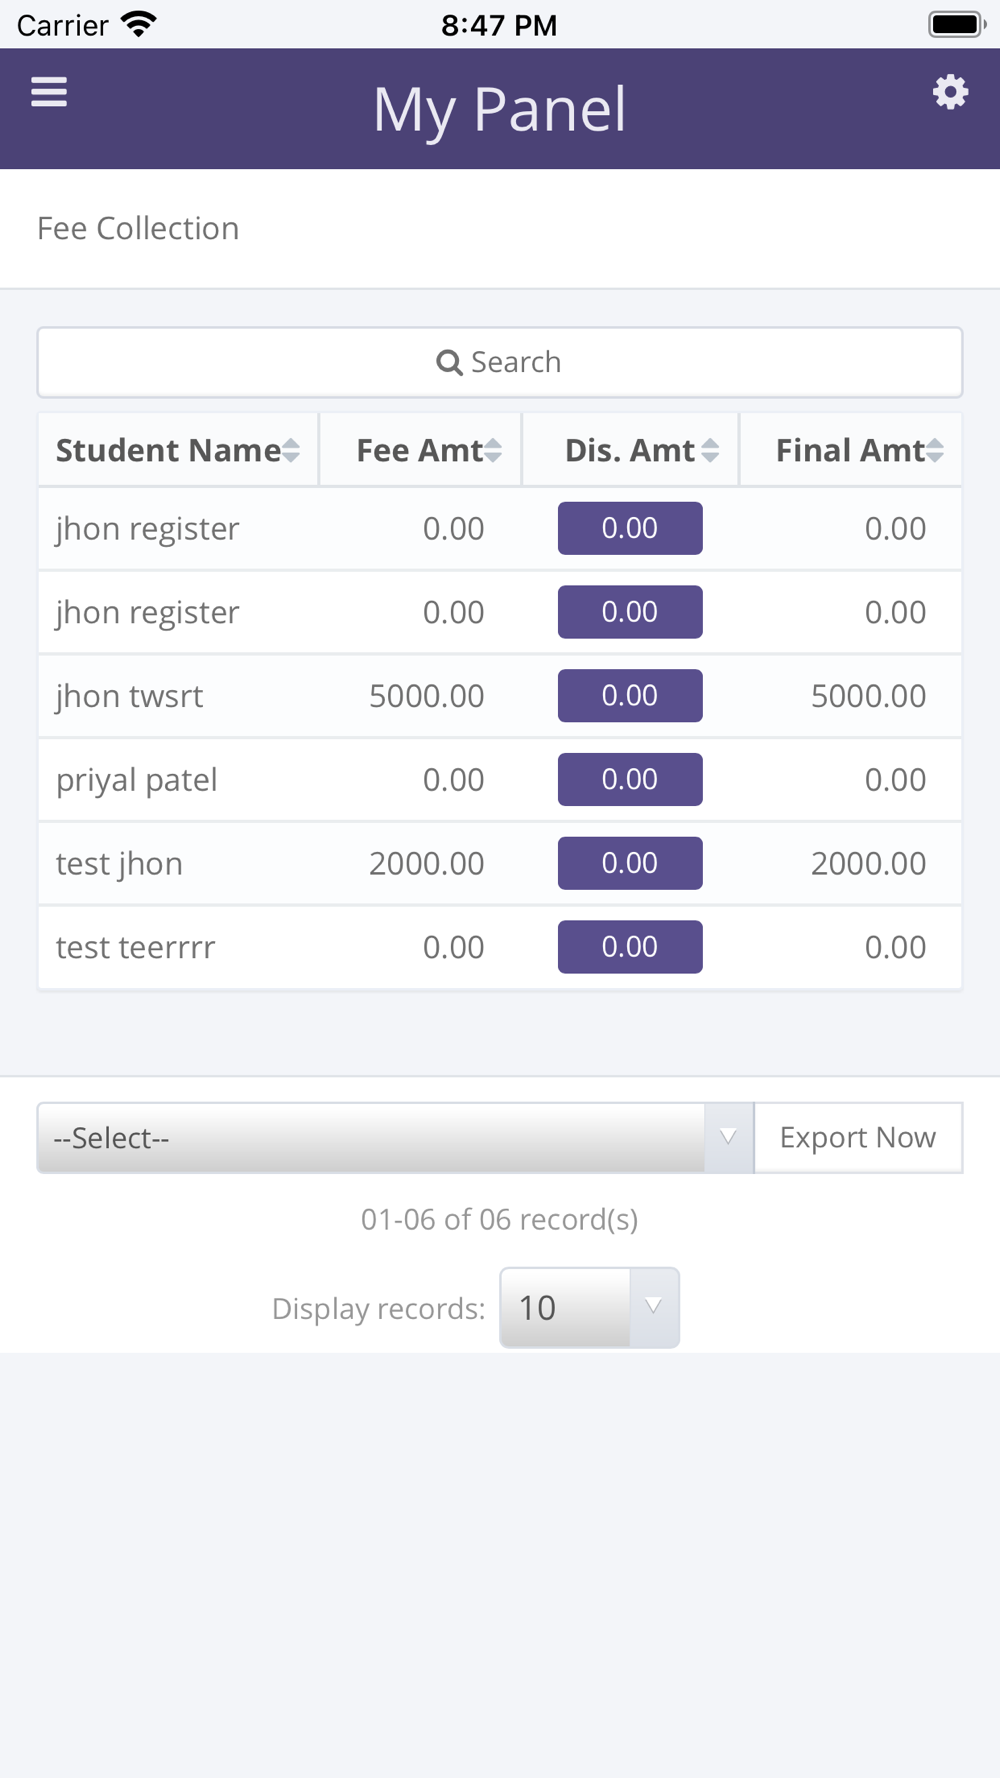Click discount amount for priyal patel
1000x1778 pixels.
[x=630, y=780]
